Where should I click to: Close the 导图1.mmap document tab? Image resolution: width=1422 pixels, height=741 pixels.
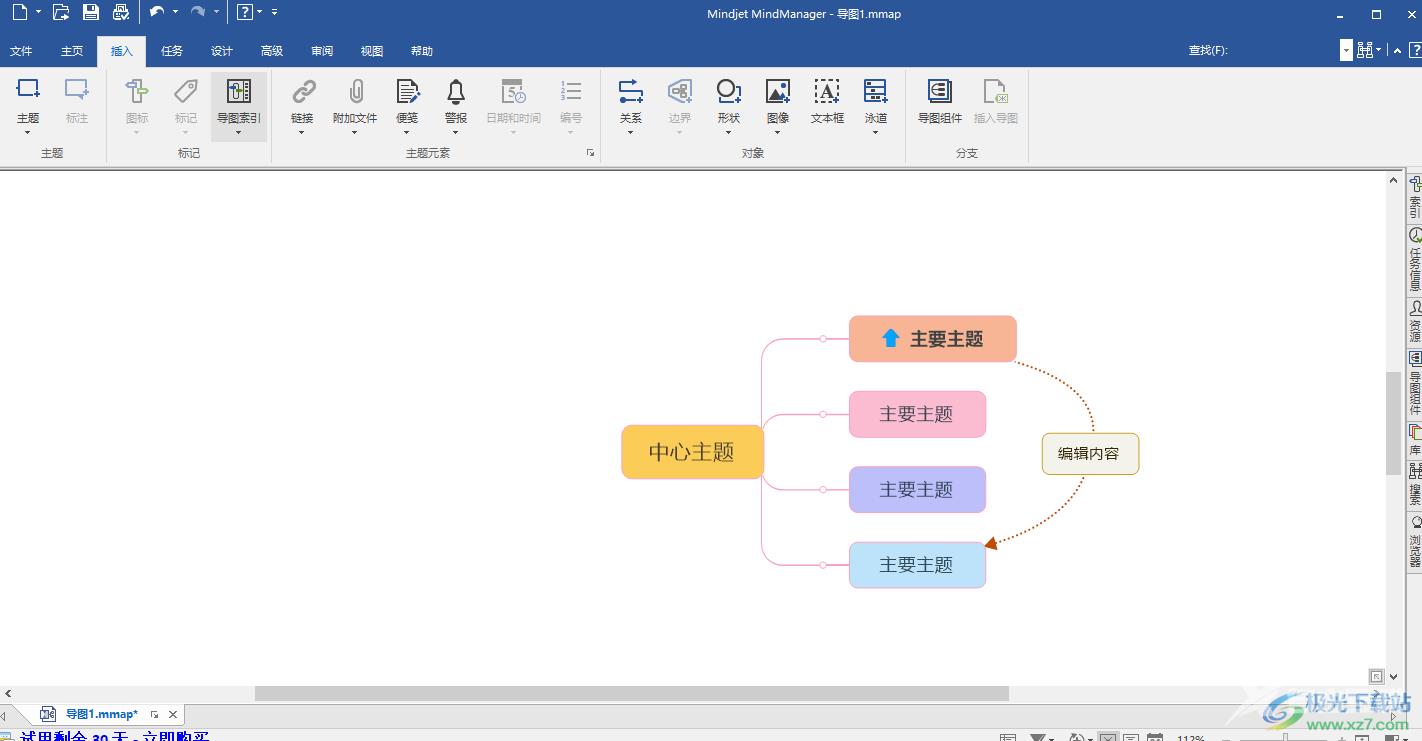tap(173, 714)
